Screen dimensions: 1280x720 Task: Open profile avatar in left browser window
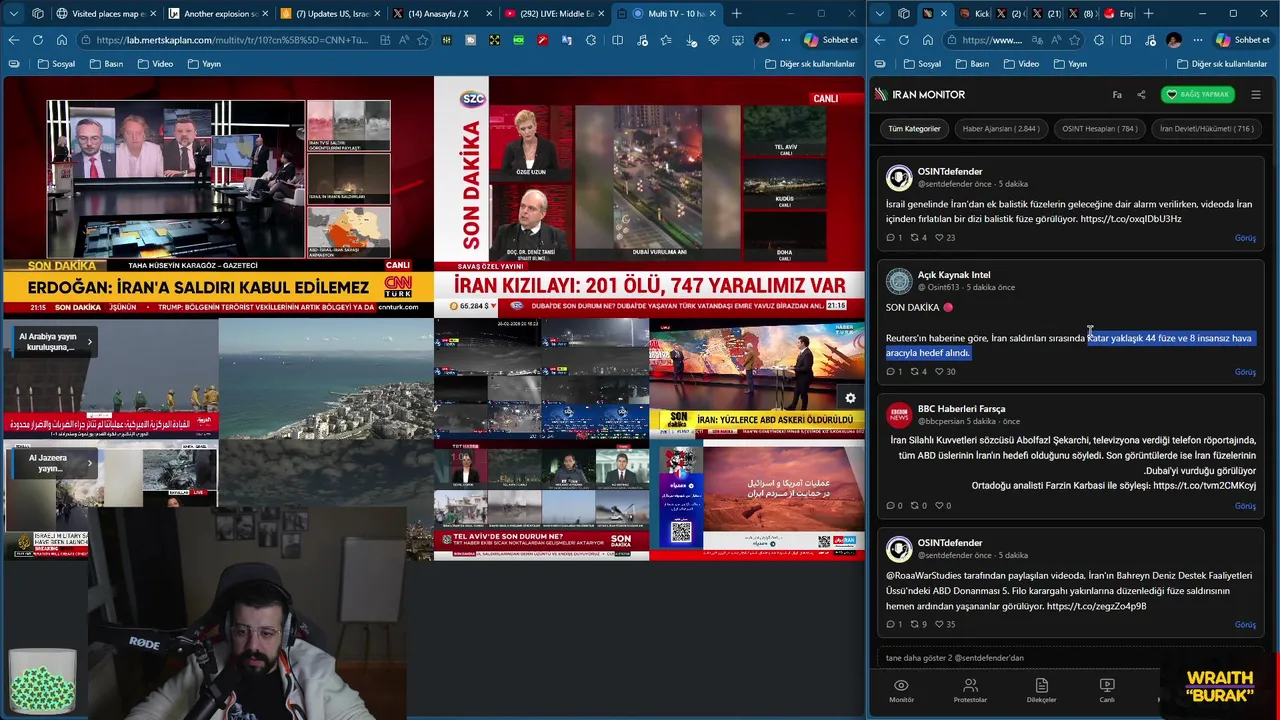pos(762,40)
